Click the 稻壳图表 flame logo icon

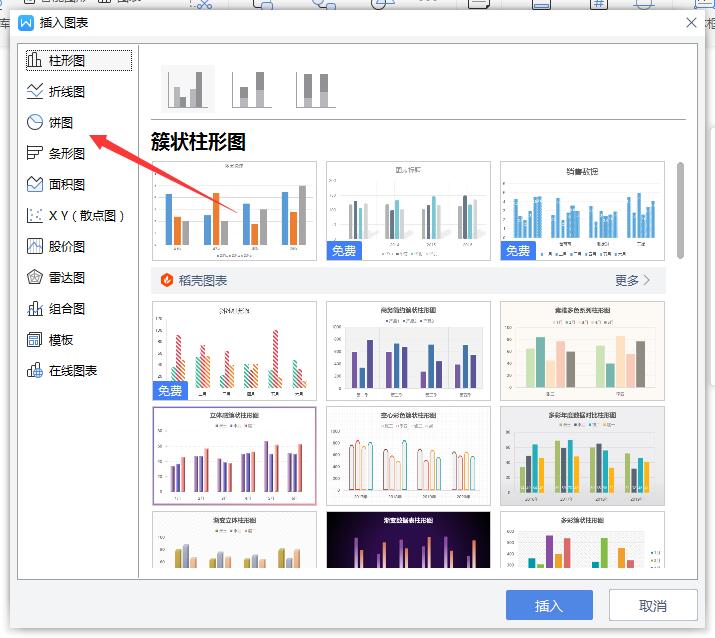tap(167, 280)
